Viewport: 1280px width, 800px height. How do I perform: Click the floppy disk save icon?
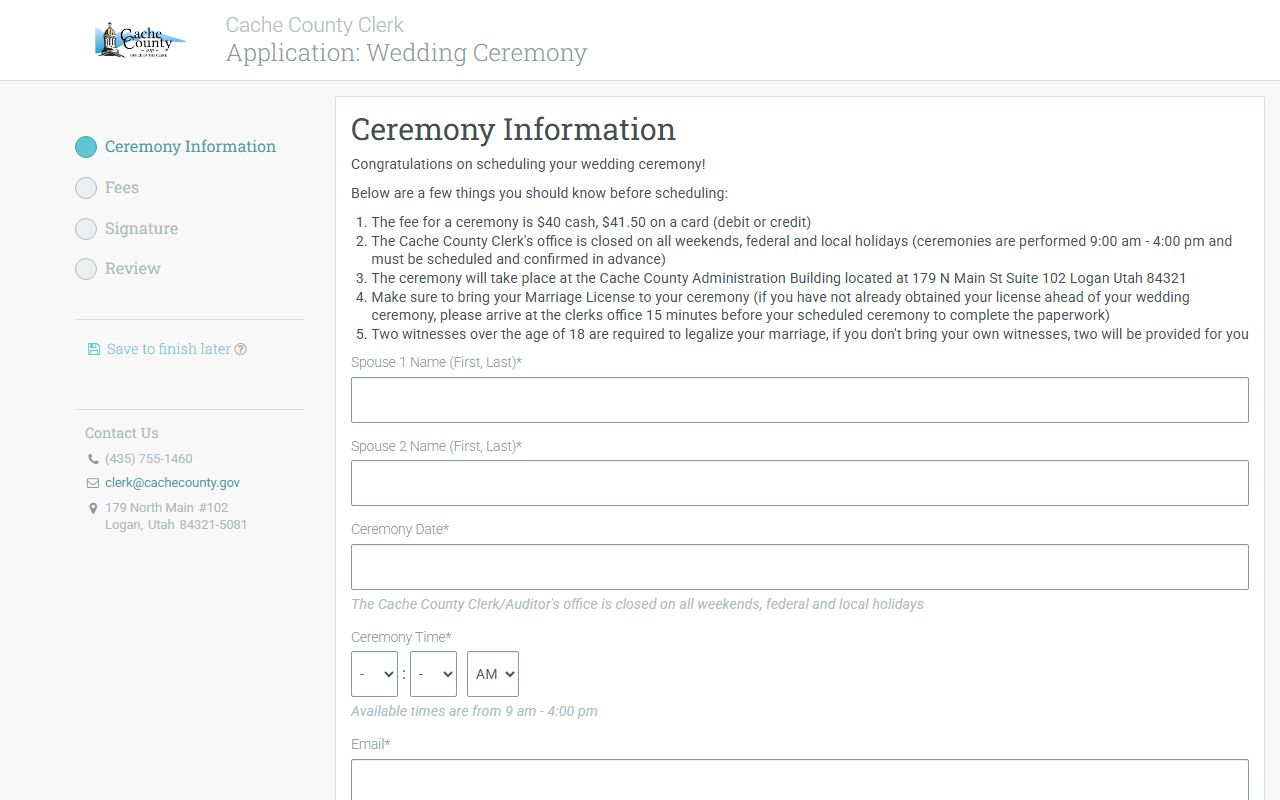[94, 349]
